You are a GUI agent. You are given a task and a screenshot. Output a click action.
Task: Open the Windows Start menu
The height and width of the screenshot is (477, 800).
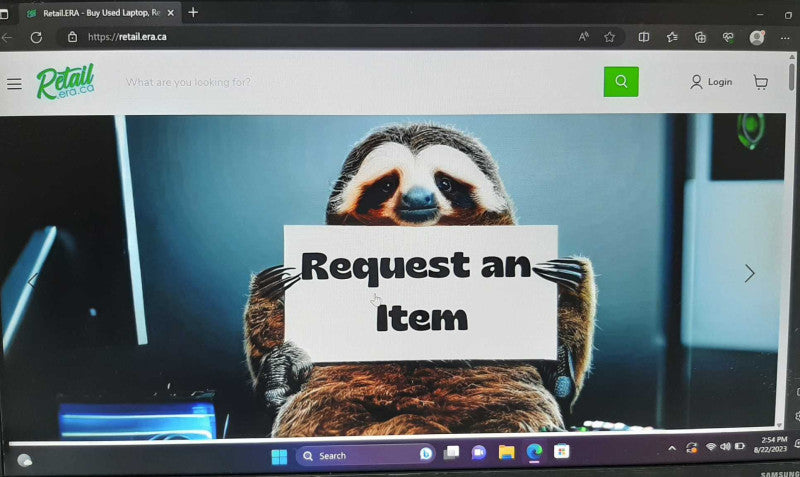(x=279, y=457)
